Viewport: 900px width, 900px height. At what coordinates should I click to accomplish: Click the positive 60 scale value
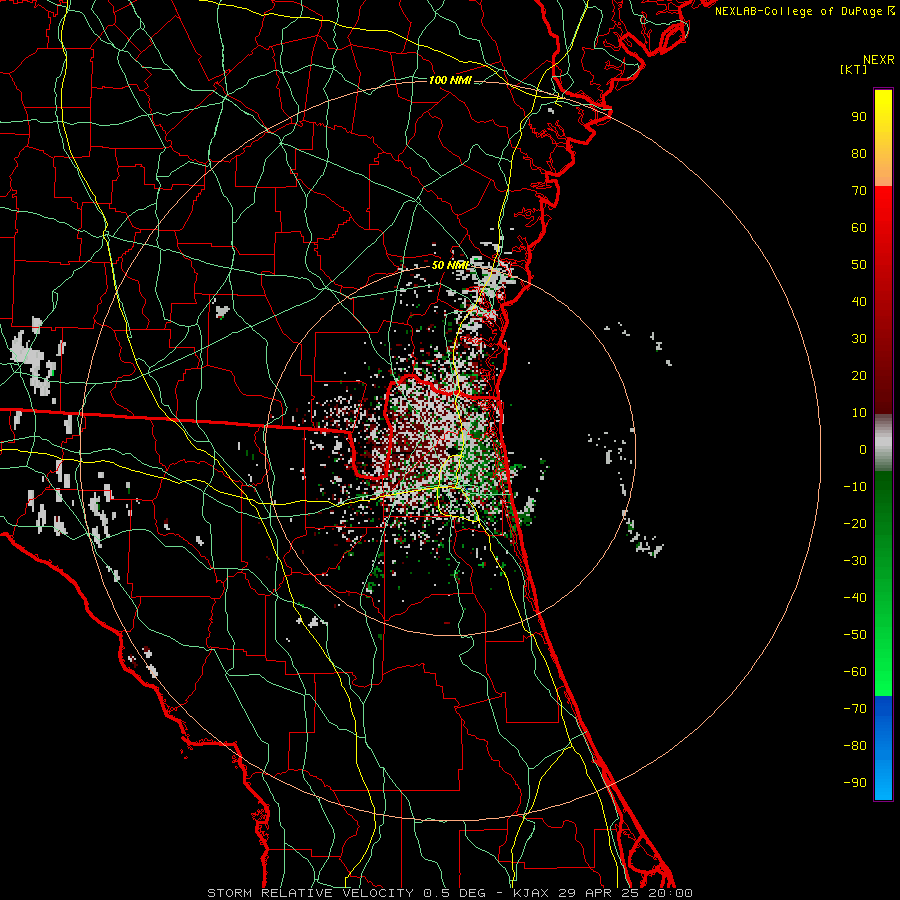tap(859, 228)
